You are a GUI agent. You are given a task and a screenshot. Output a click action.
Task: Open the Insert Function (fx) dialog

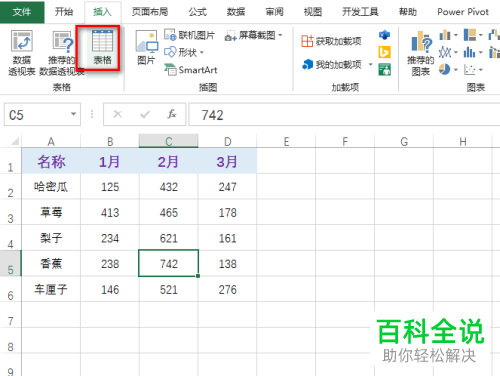pyautogui.click(x=172, y=114)
